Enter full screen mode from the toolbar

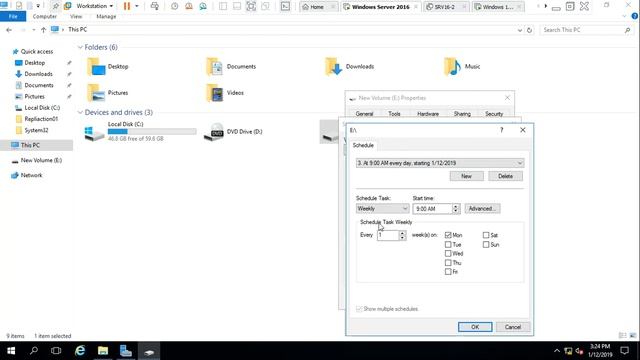click(x=251, y=6)
